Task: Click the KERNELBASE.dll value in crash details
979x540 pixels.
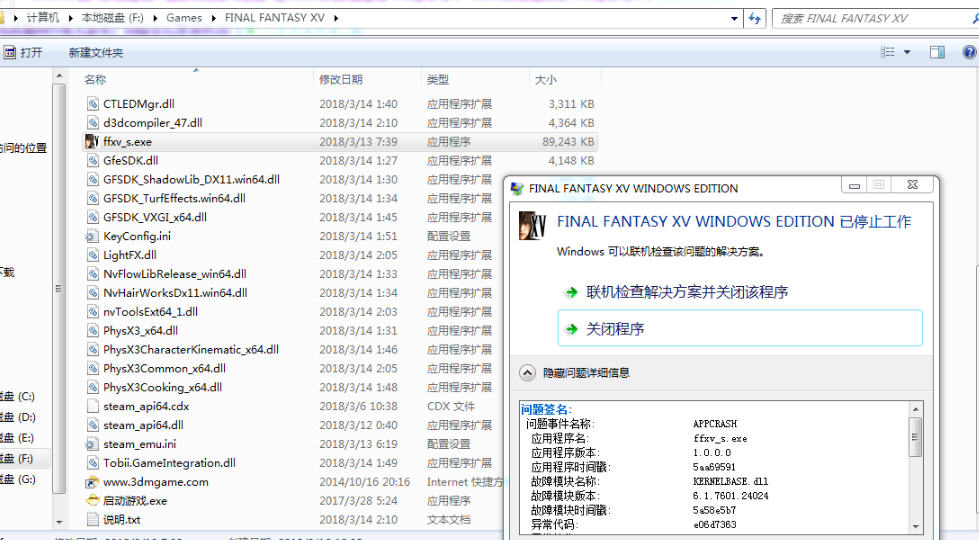Action: click(x=731, y=481)
